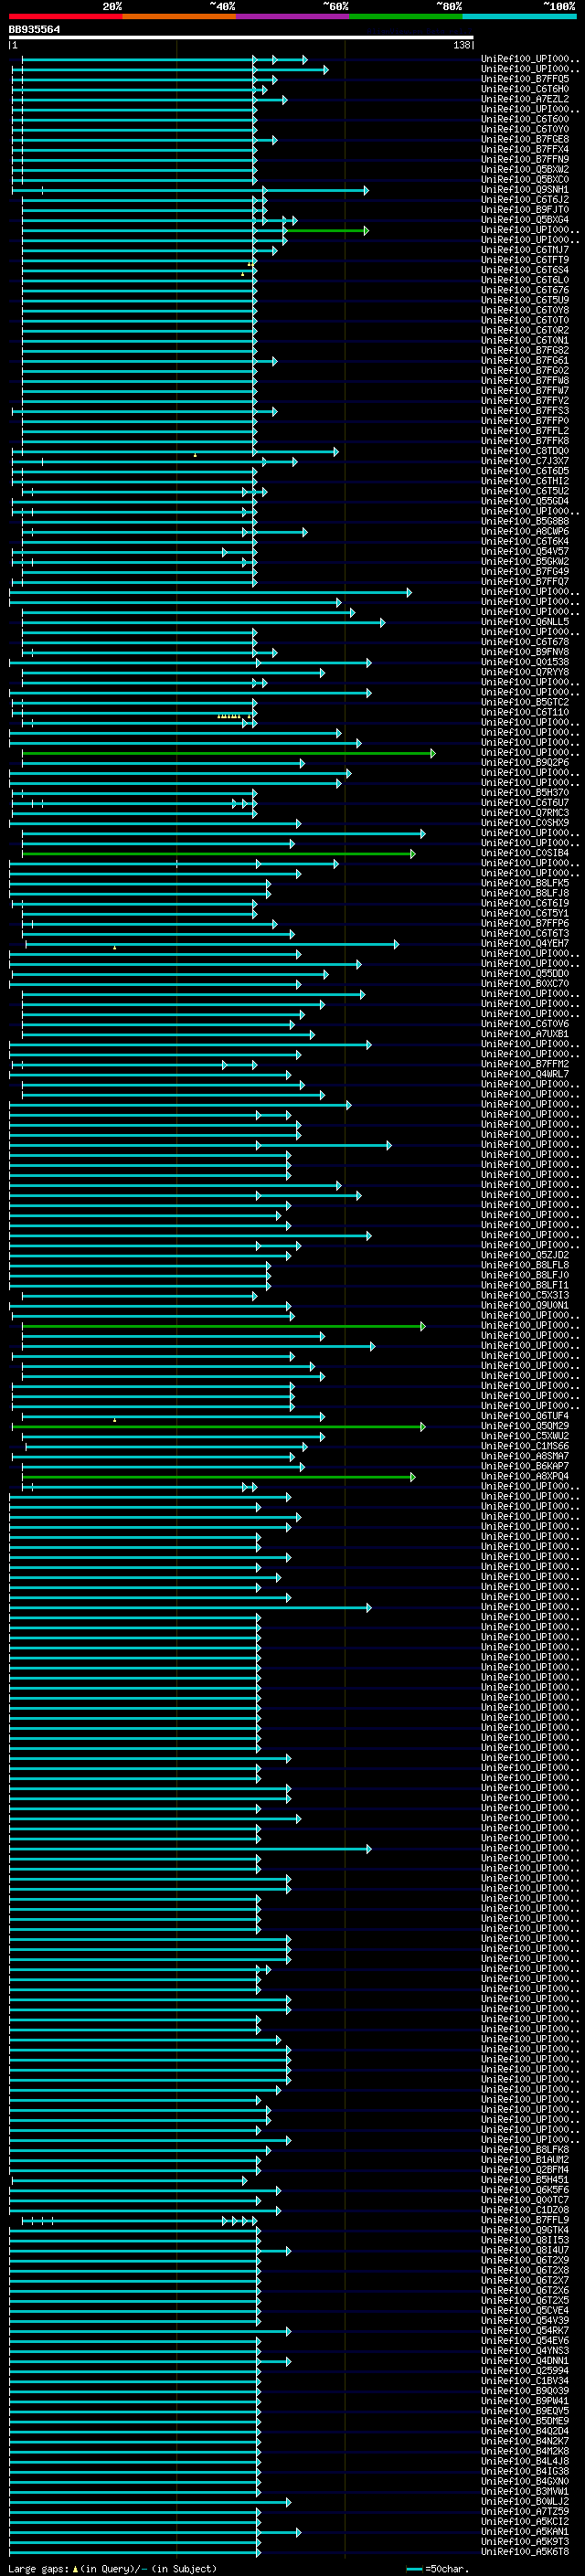Open hit UniRef100_A7EZL2

(525, 99)
